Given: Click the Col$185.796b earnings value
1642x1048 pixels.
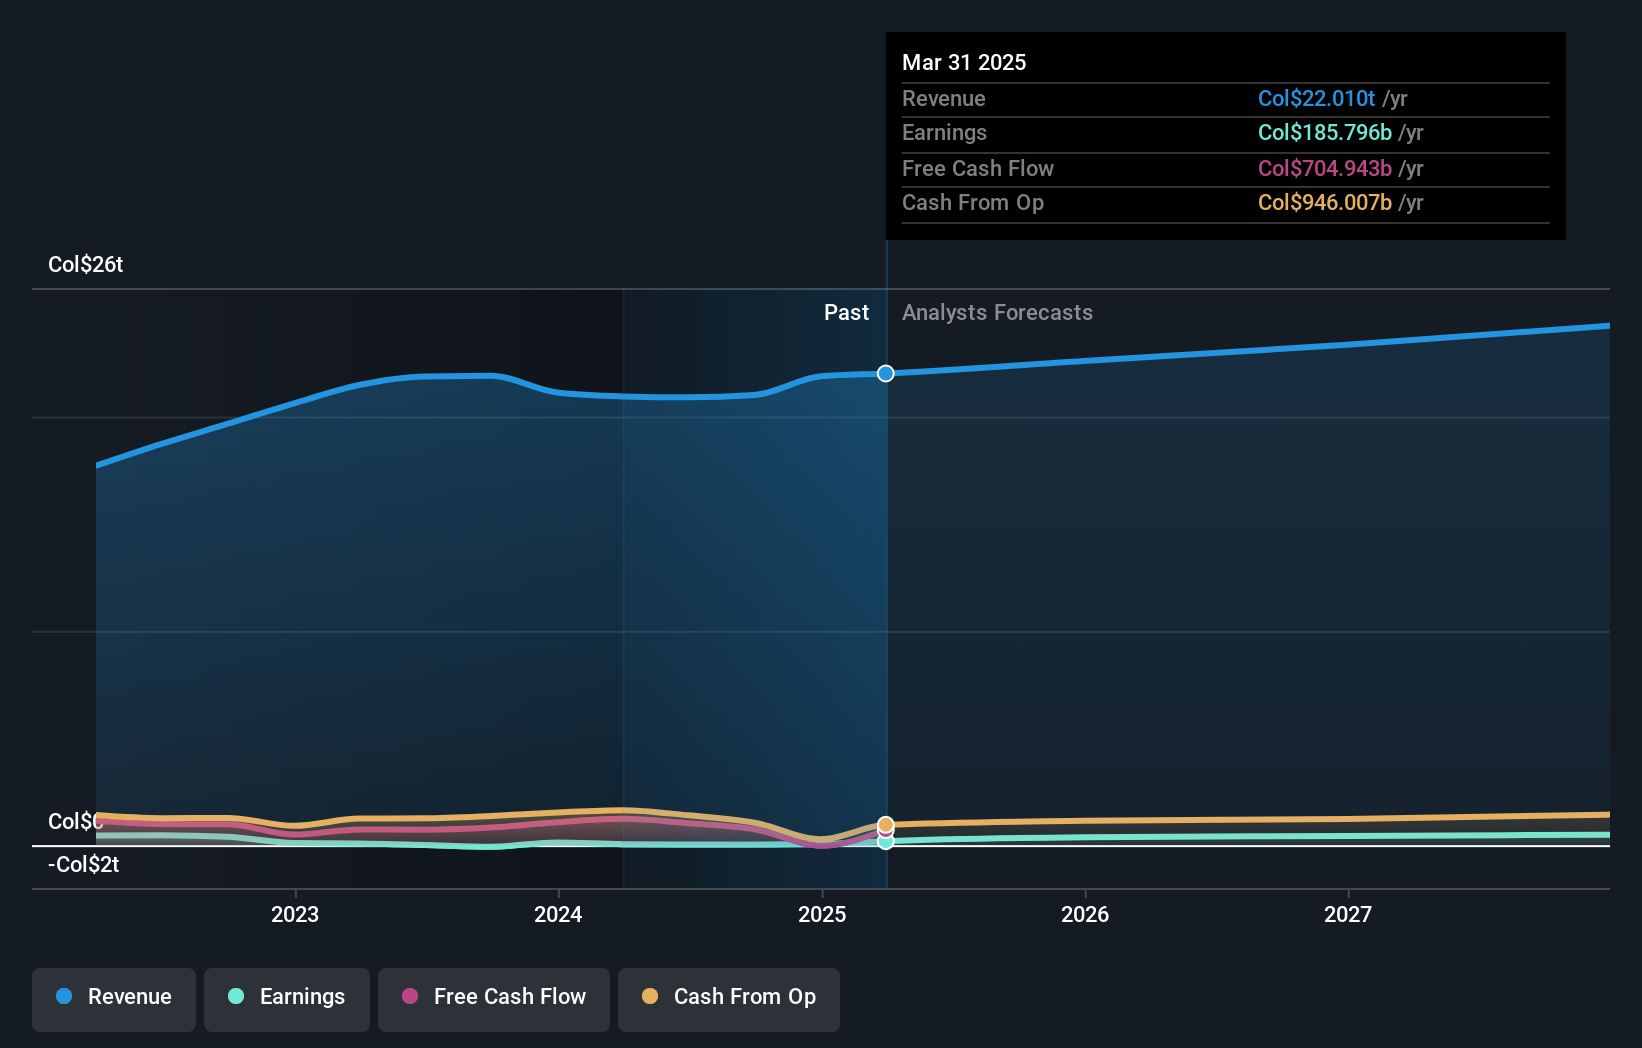Looking at the screenshot, I should [1325, 132].
